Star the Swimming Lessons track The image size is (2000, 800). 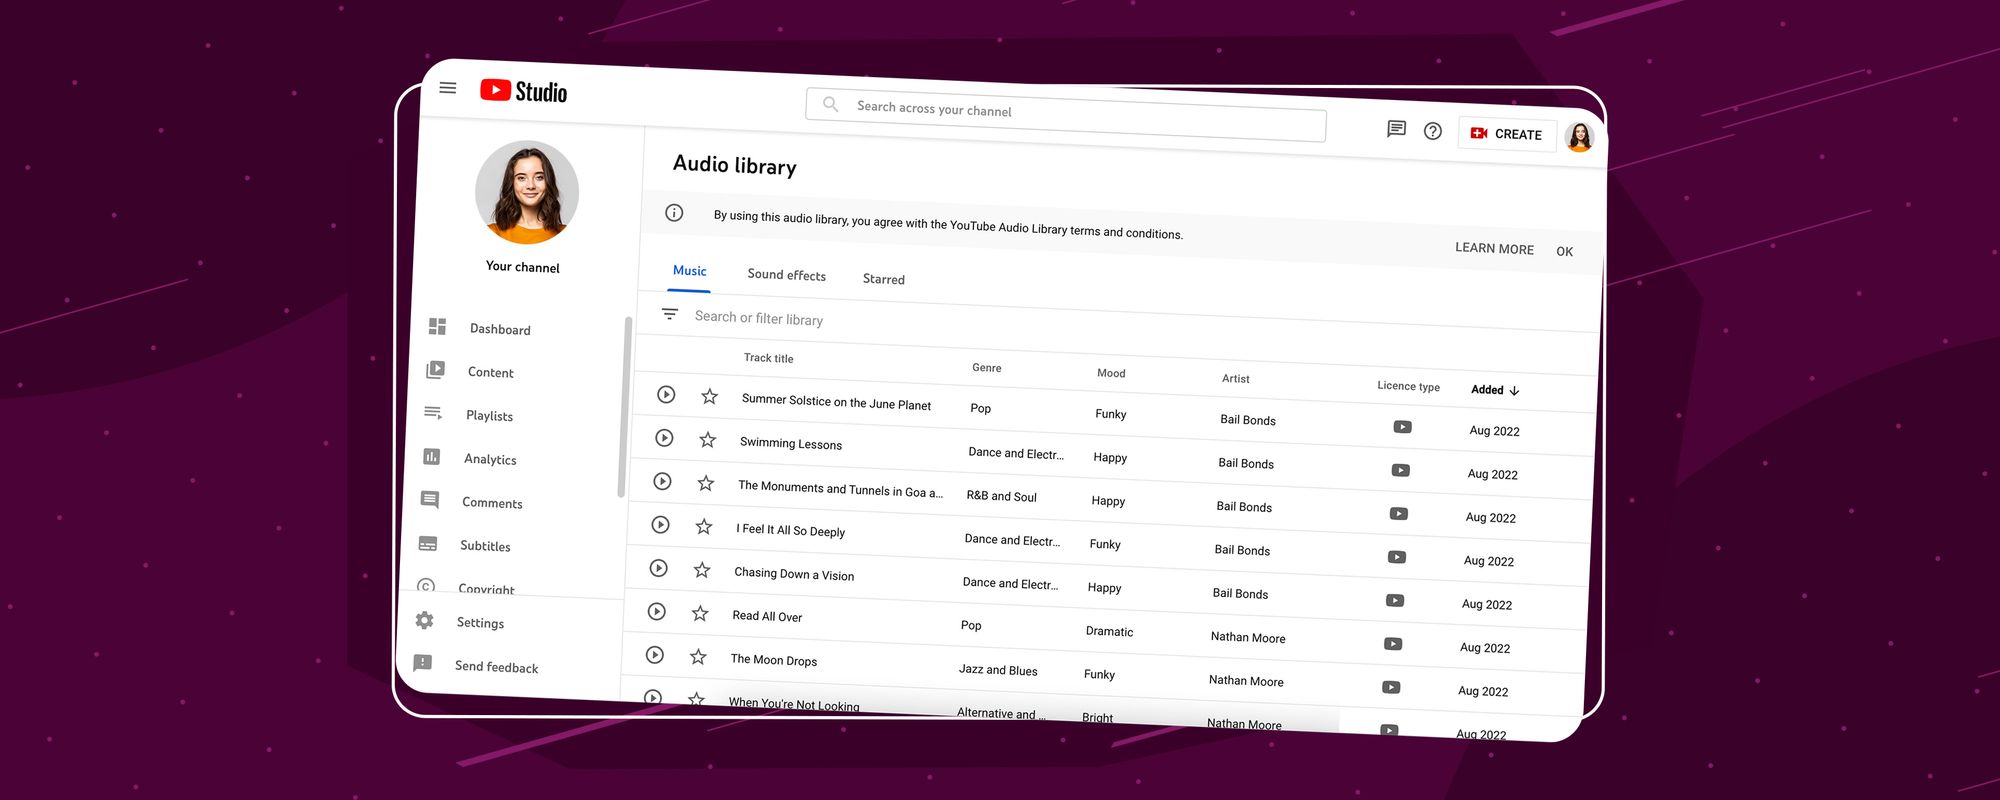point(707,440)
